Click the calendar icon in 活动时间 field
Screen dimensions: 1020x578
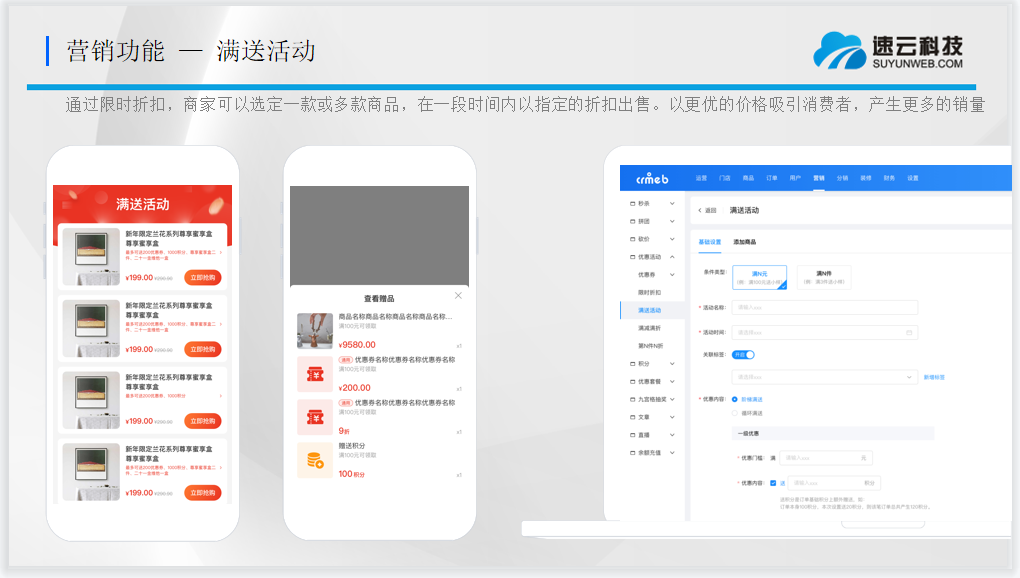coord(909,332)
